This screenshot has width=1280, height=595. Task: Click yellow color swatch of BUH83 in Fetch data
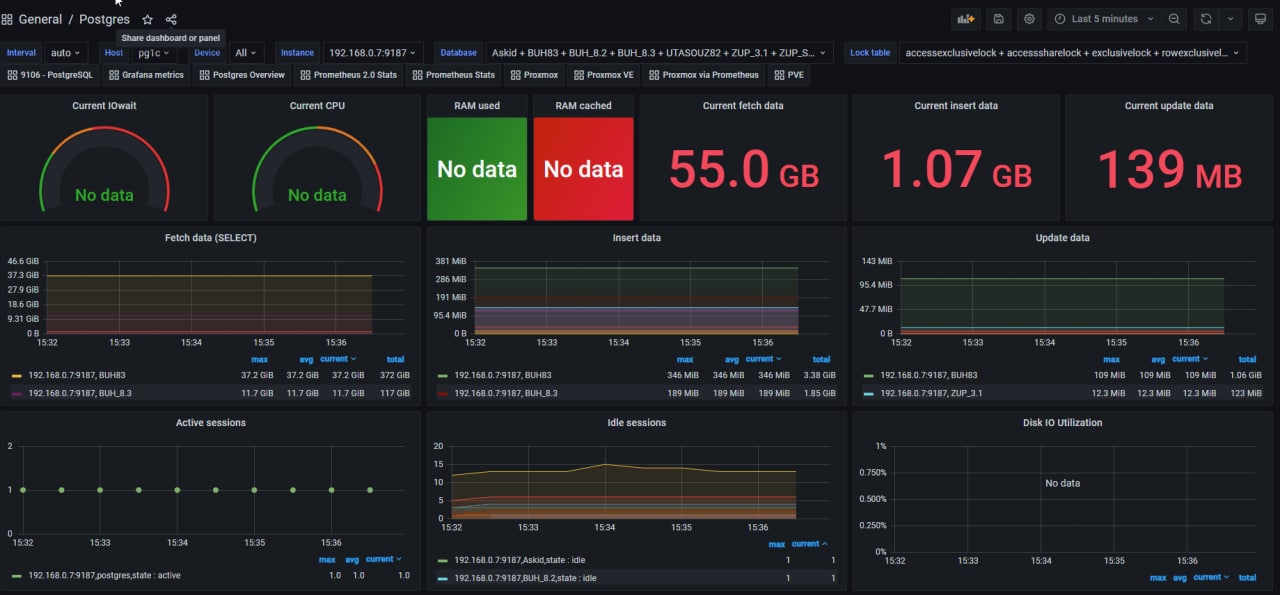click(16, 376)
